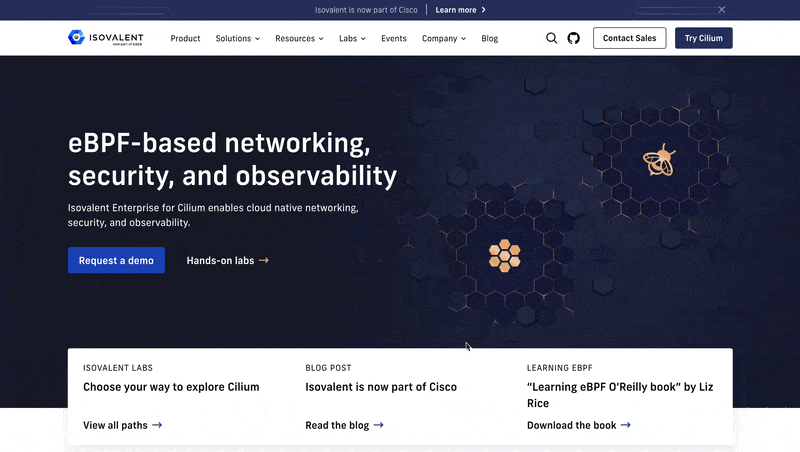Screen dimensions: 800x452
Task: Open the GitHub icon link
Action: click(x=573, y=38)
